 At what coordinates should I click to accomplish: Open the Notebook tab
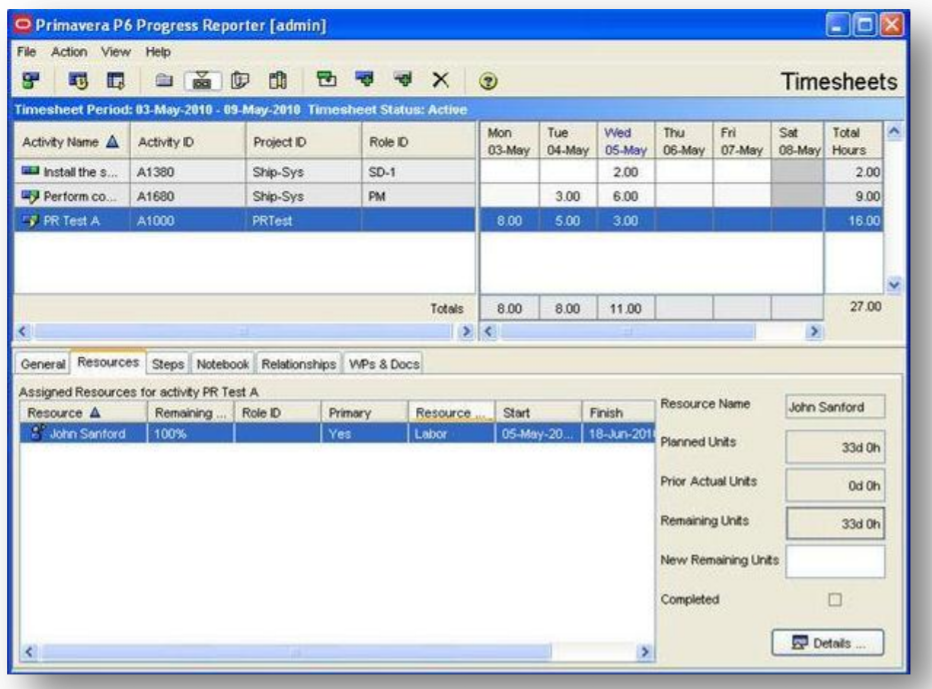coord(222,364)
